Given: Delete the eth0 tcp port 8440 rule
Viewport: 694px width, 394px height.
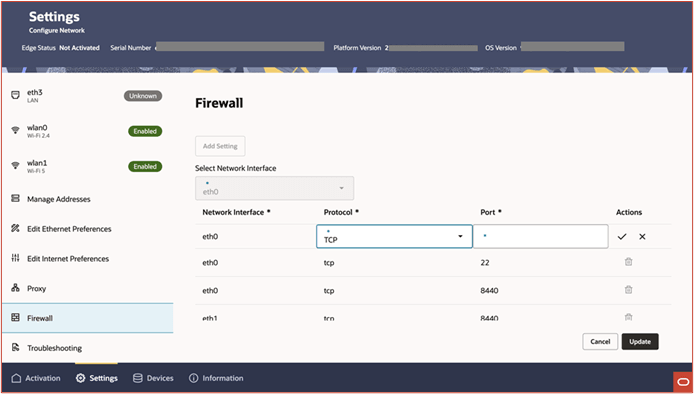Looking at the screenshot, I should tap(628, 290).
